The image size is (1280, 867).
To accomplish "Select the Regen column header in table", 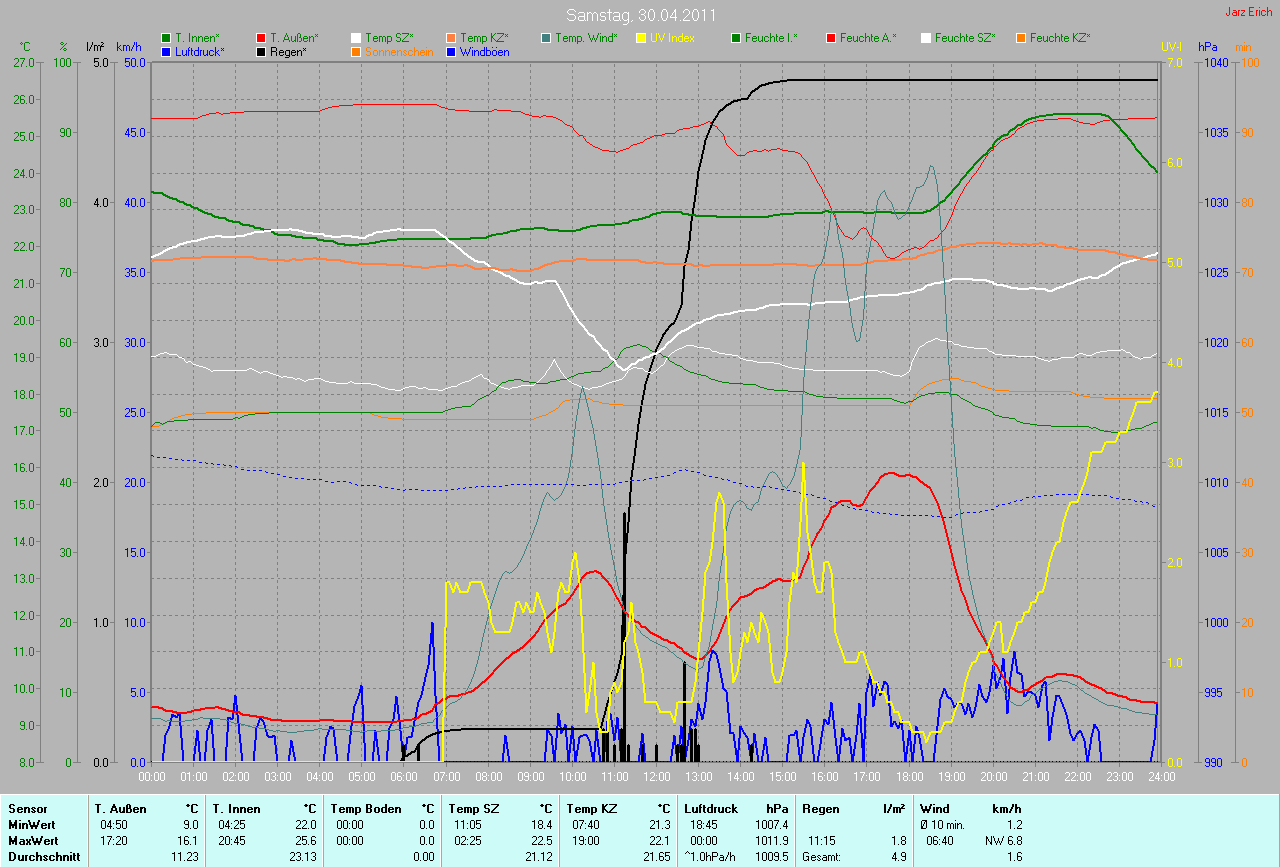I will [x=820, y=808].
